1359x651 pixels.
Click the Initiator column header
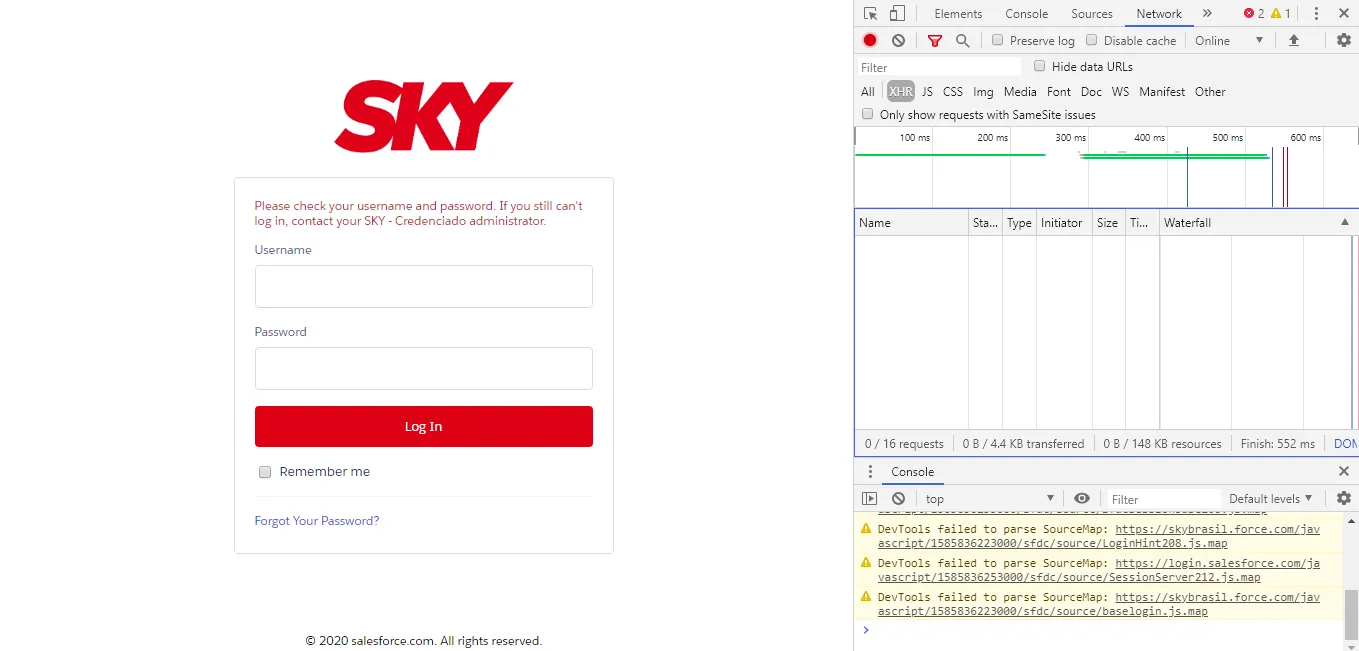1062,222
